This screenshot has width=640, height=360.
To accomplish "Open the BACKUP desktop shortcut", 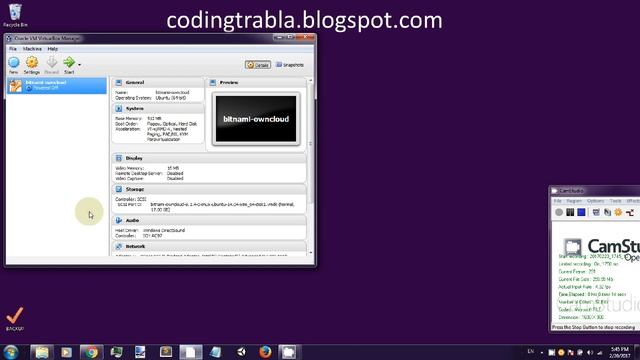I will pos(15,319).
